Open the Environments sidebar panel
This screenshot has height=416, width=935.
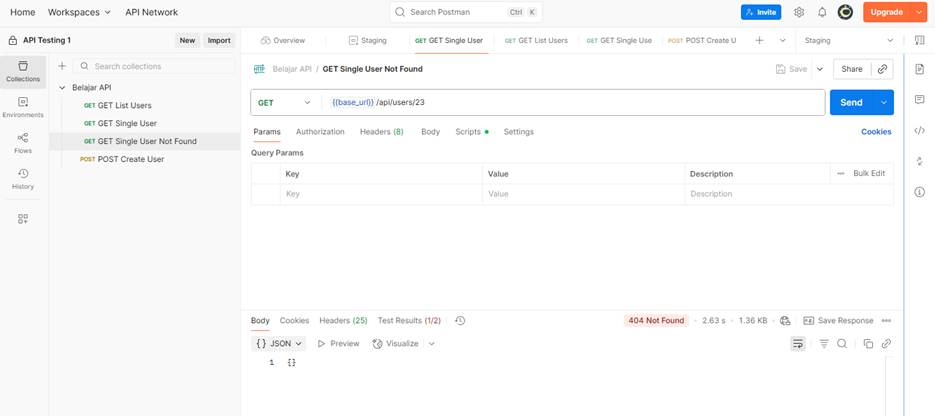[x=23, y=106]
